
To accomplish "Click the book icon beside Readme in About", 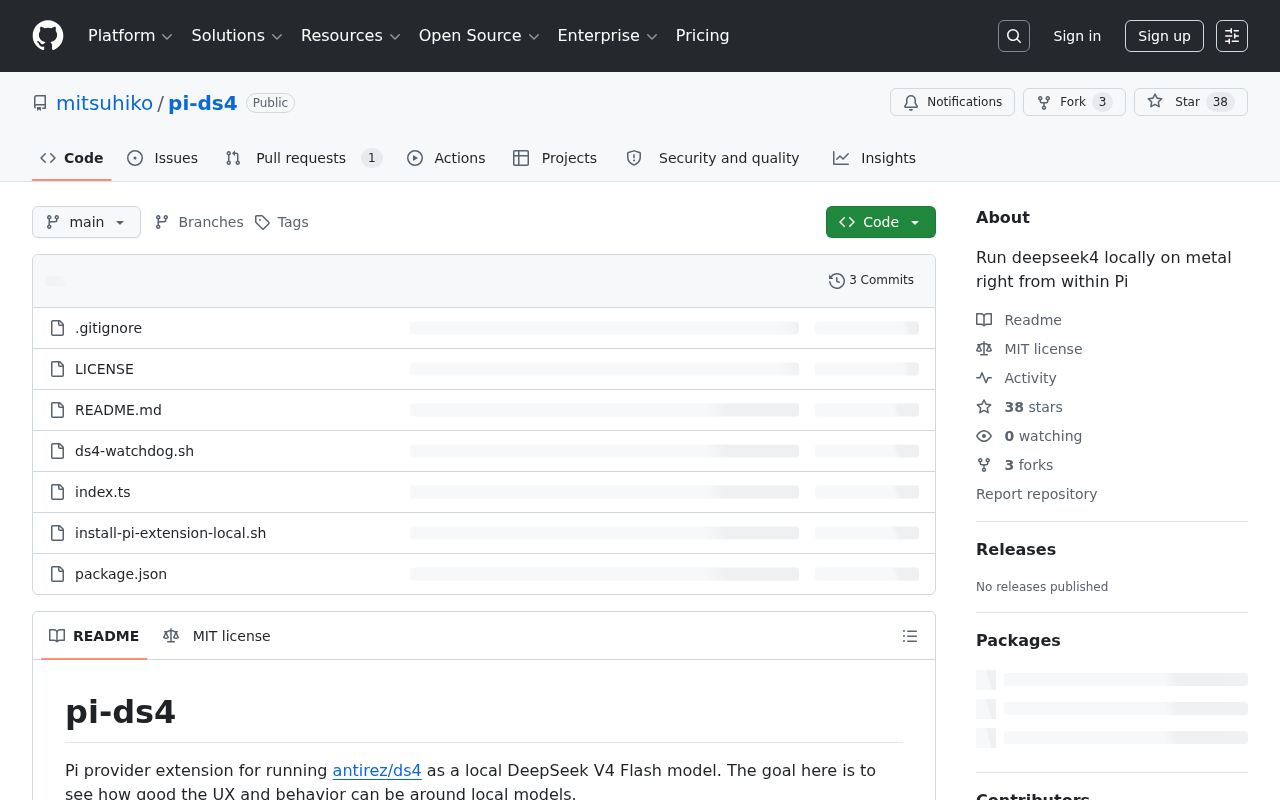I will (x=984, y=320).
